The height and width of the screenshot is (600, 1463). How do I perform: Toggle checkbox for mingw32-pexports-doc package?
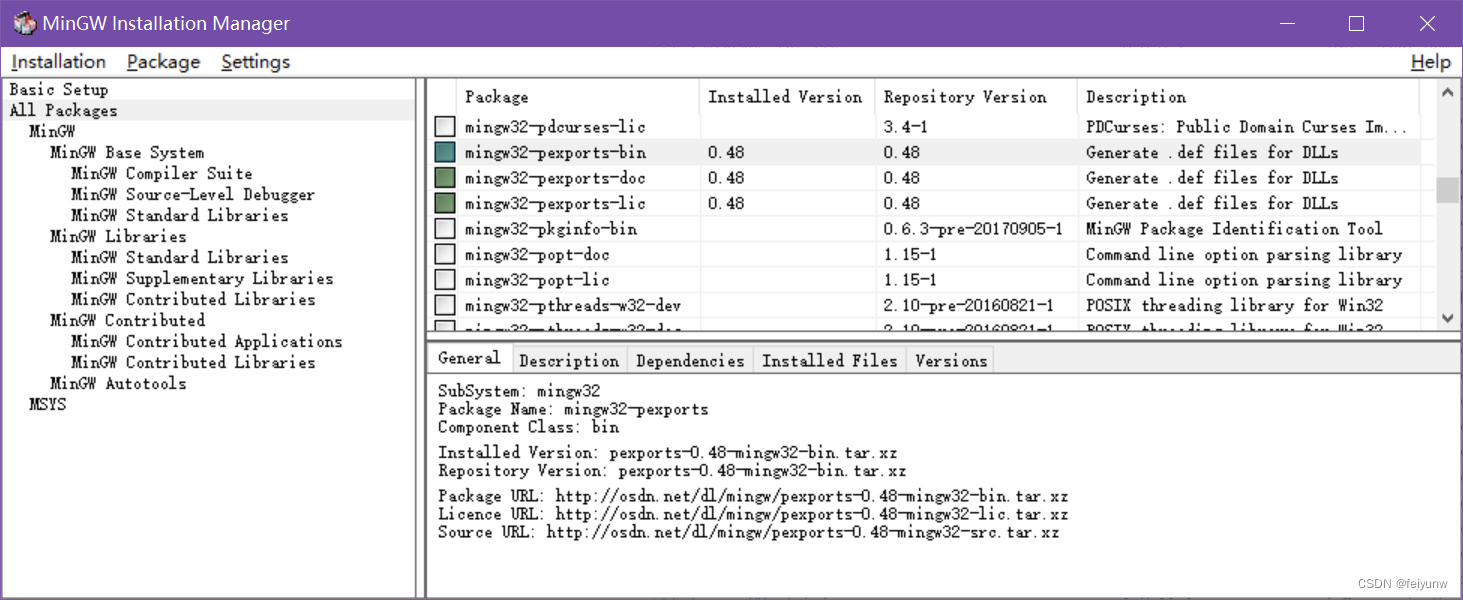click(x=445, y=178)
